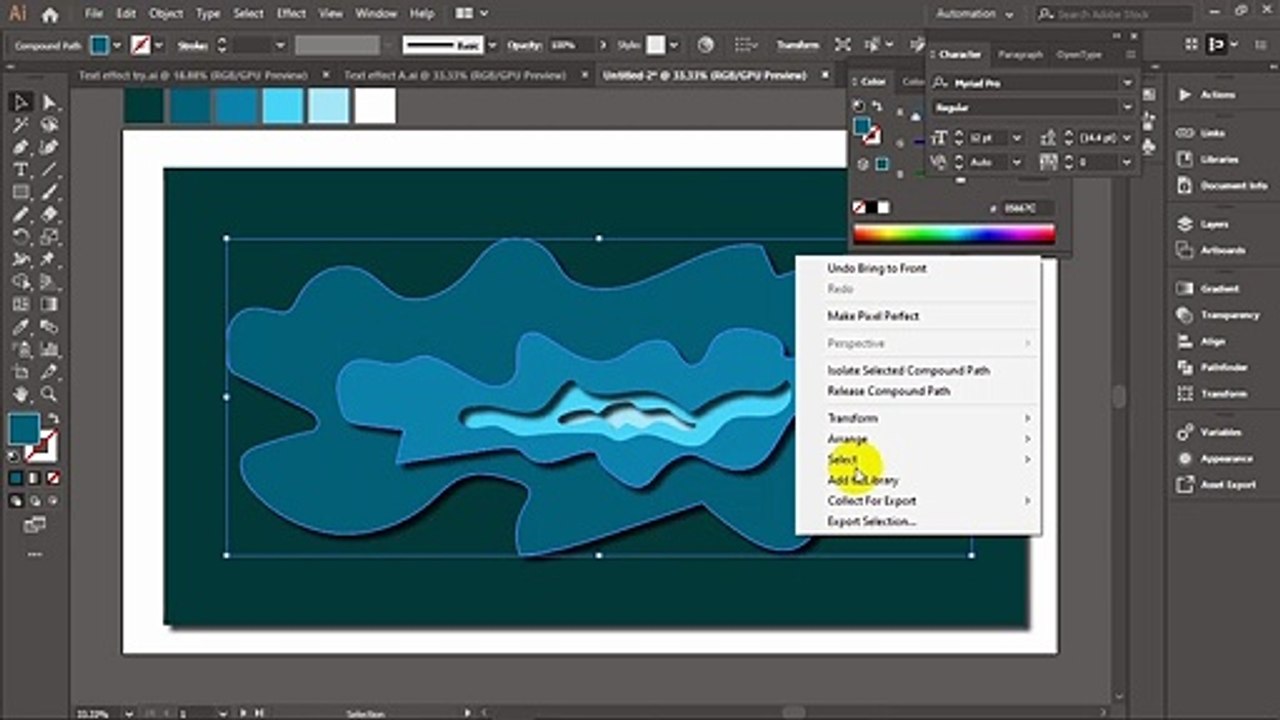
Task: Activate the Hand tool
Action: pos(20,394)
